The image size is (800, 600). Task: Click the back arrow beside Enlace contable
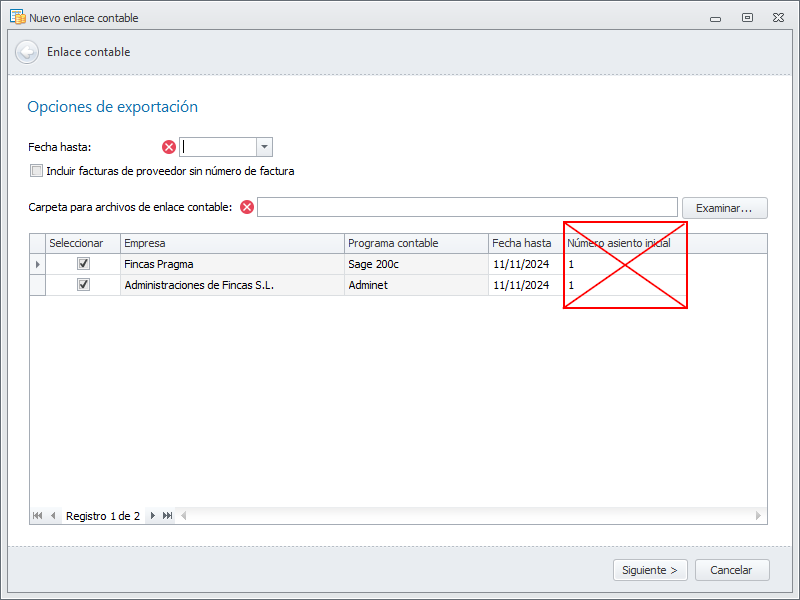(27, 52)
